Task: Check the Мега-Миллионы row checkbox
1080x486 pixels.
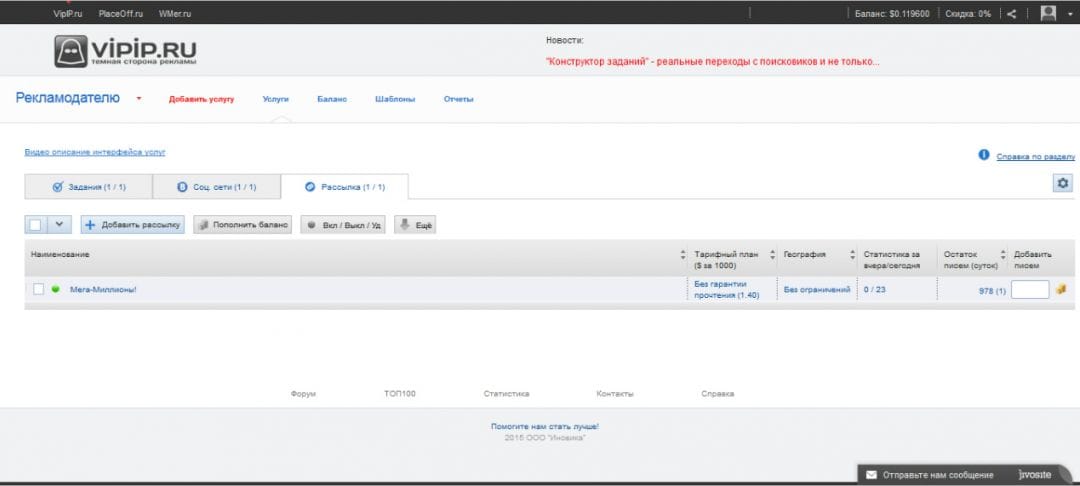Action: pos(39,289)
